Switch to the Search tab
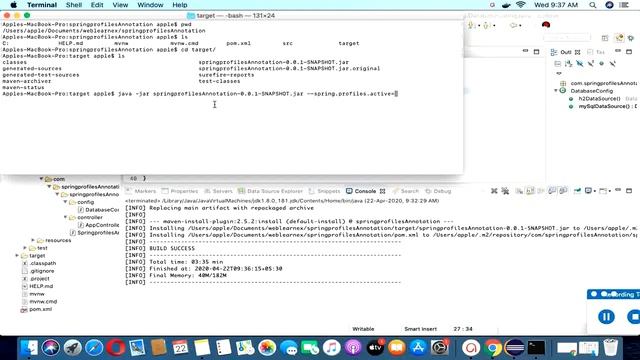640x360 pixels. pos(406,191)
